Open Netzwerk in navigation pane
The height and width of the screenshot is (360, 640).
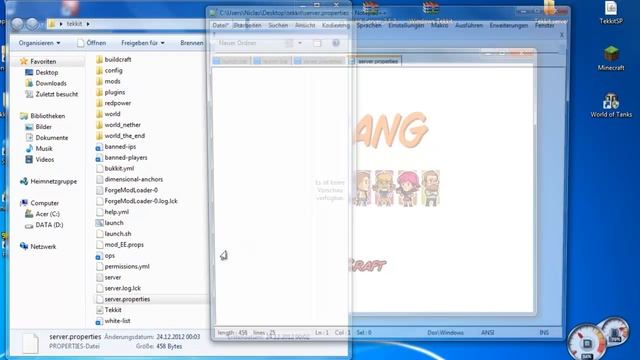[38, 247]
